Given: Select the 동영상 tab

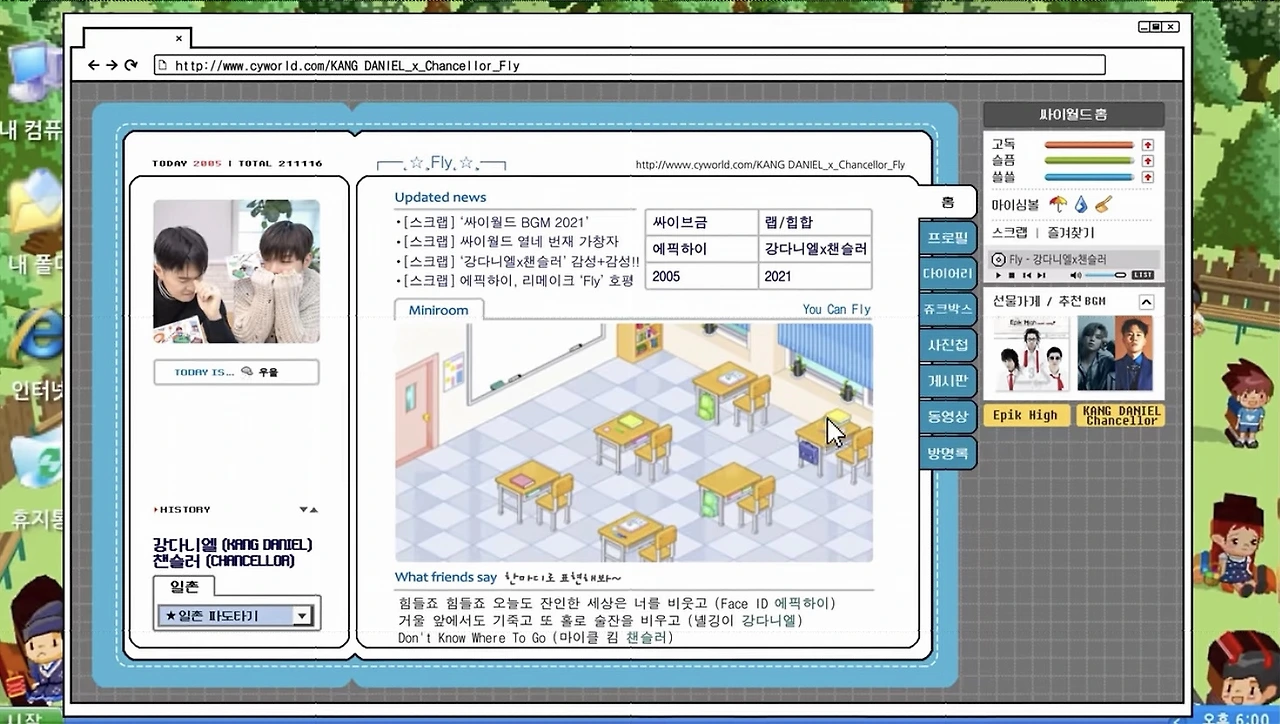Looking at the screenshot, I should 947,417.
